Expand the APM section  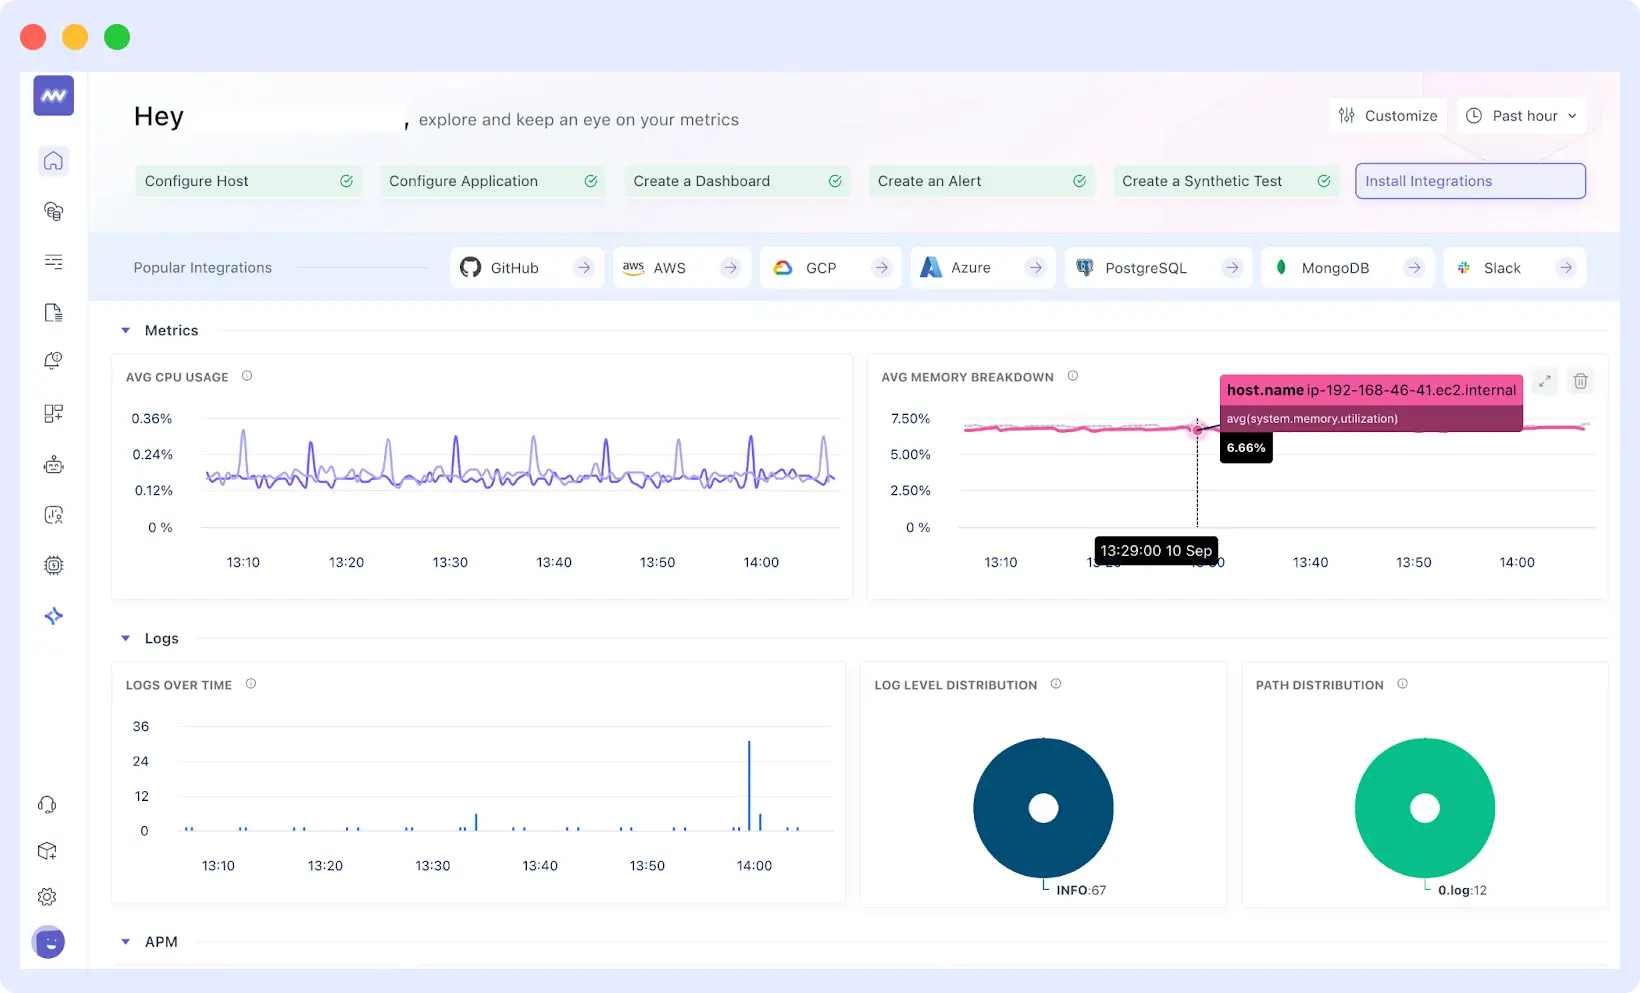(x=125, y=941)
